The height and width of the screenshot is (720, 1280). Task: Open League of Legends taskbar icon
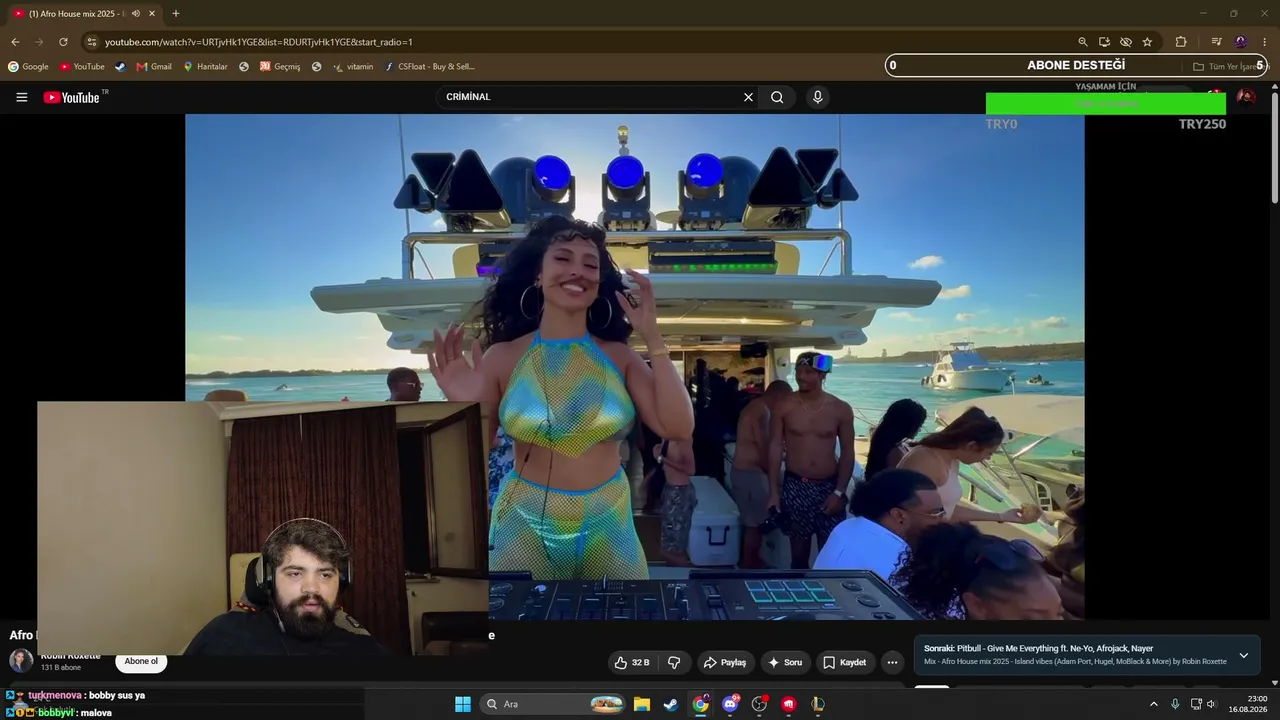818,704
